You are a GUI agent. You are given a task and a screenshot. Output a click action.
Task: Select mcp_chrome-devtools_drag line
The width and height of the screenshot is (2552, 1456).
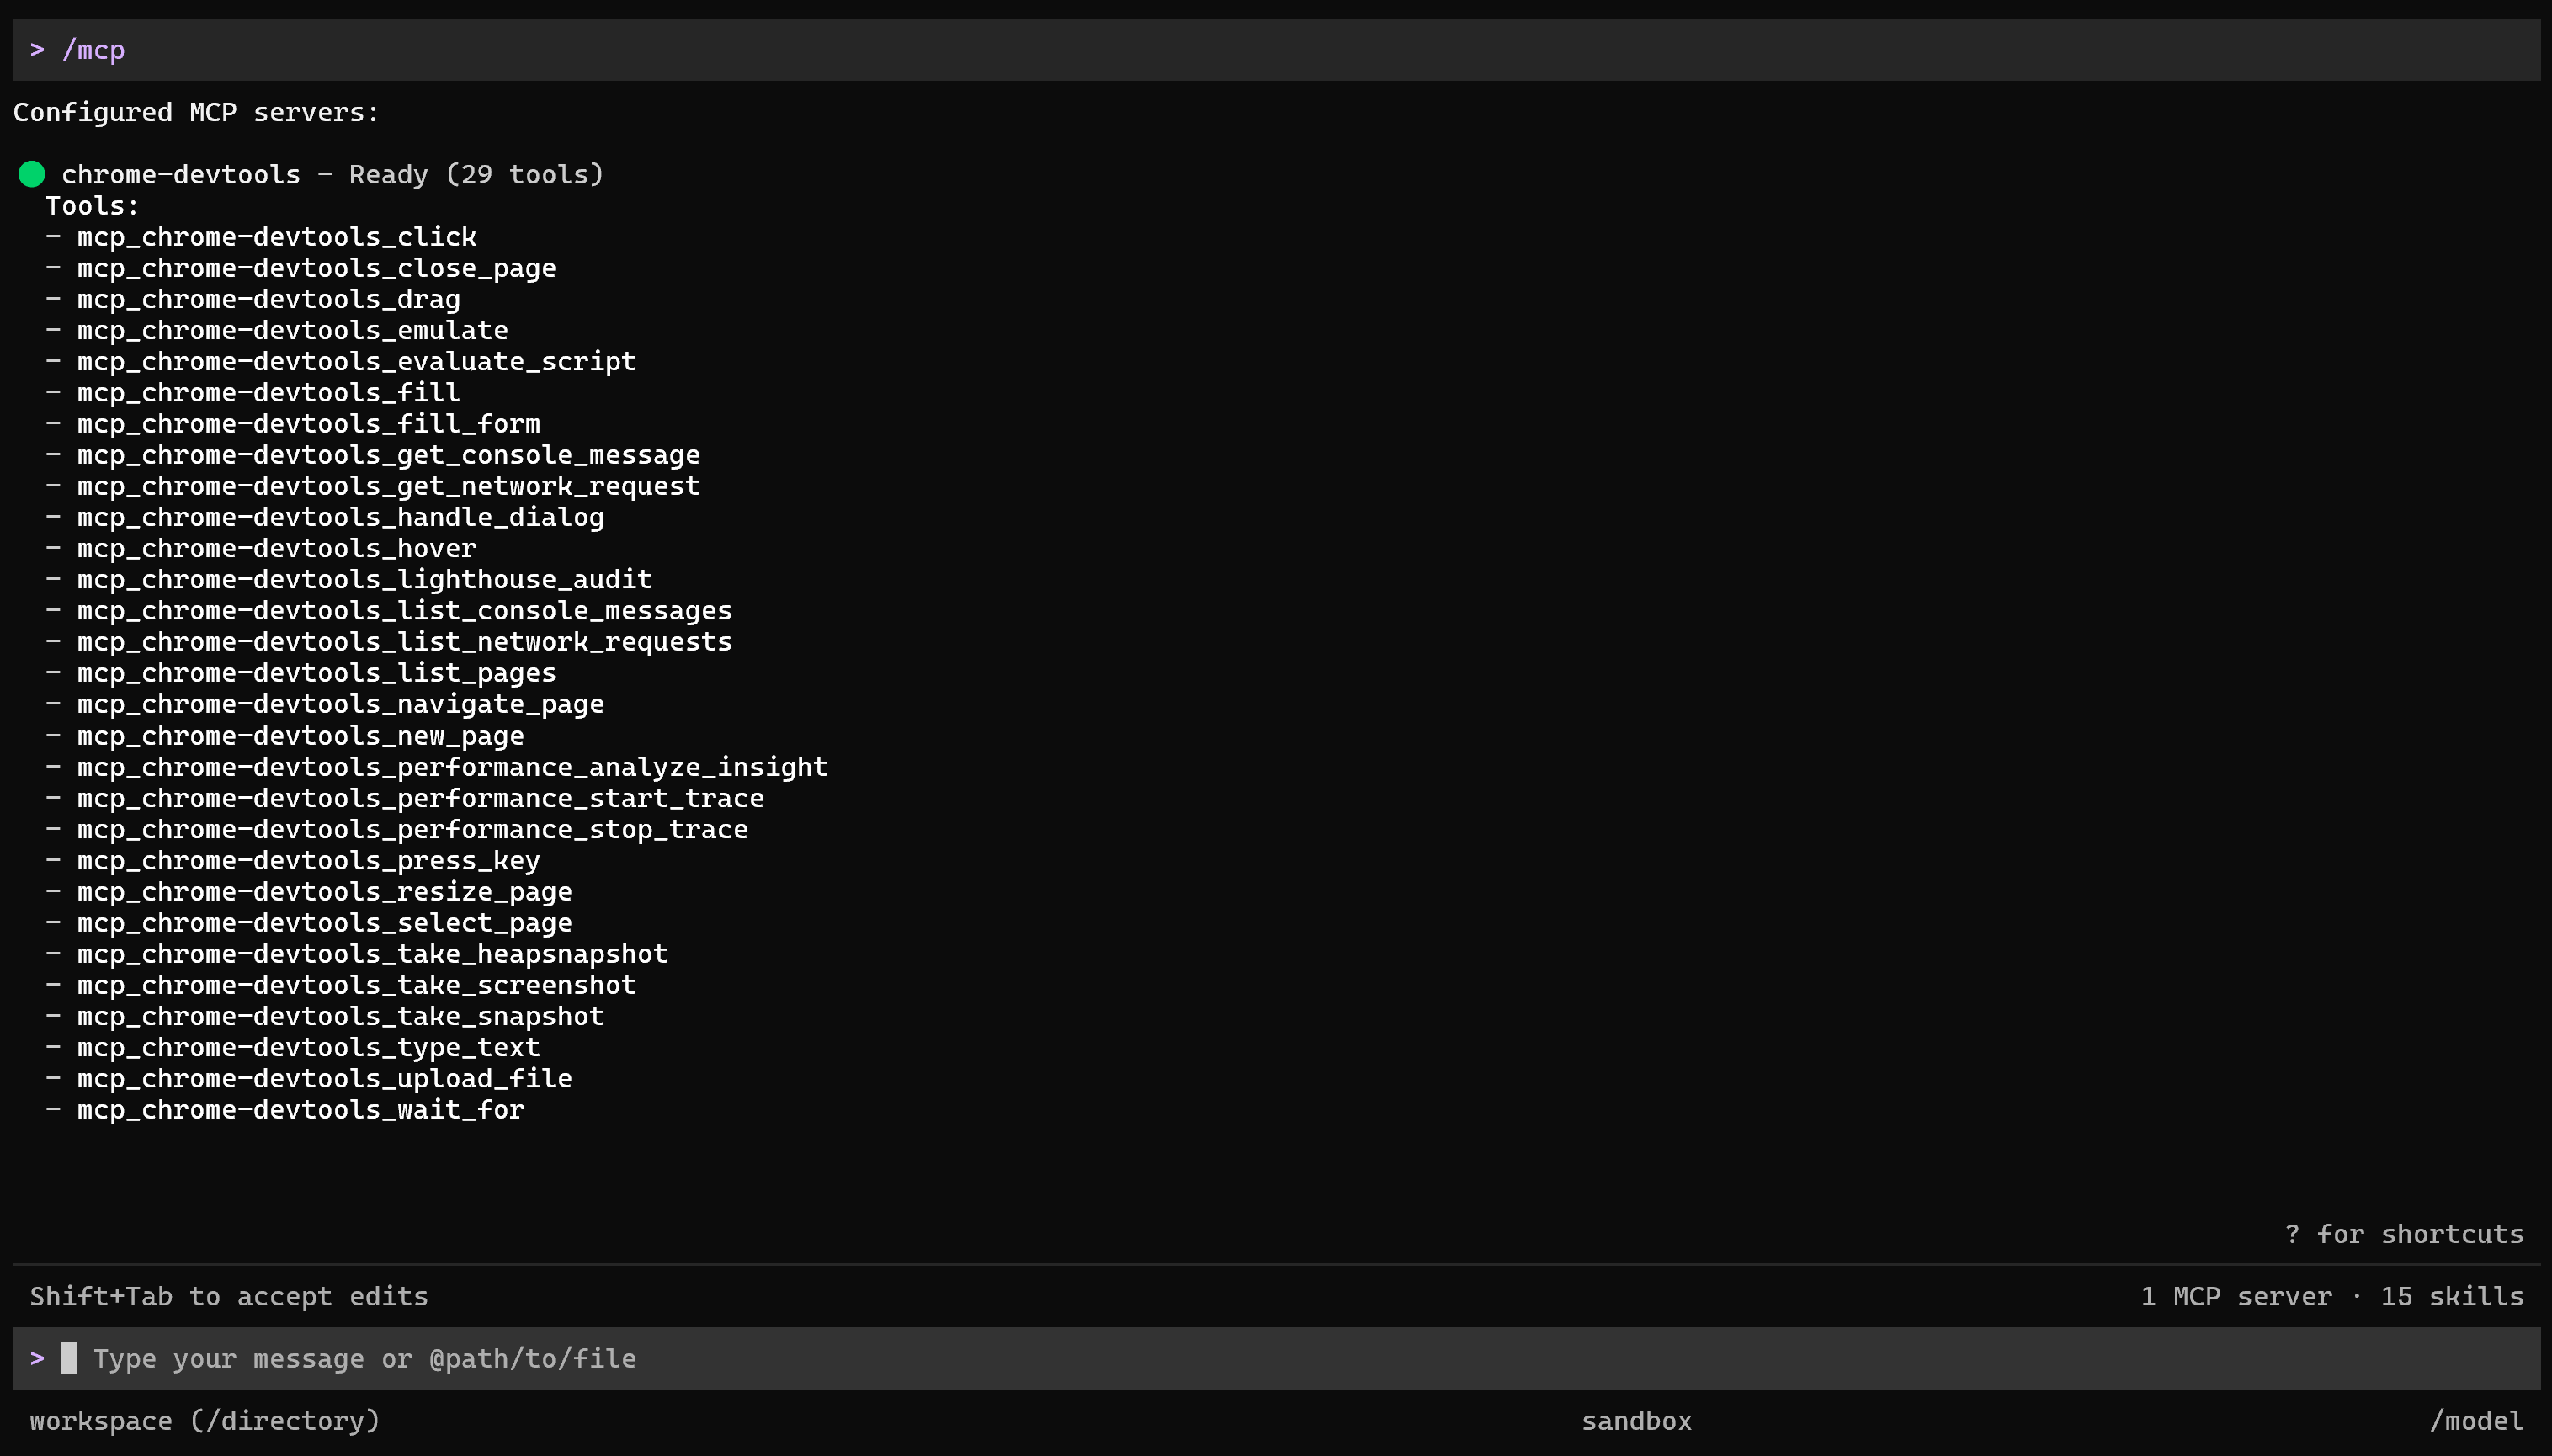pyautogui.click(x=269, y=299)
